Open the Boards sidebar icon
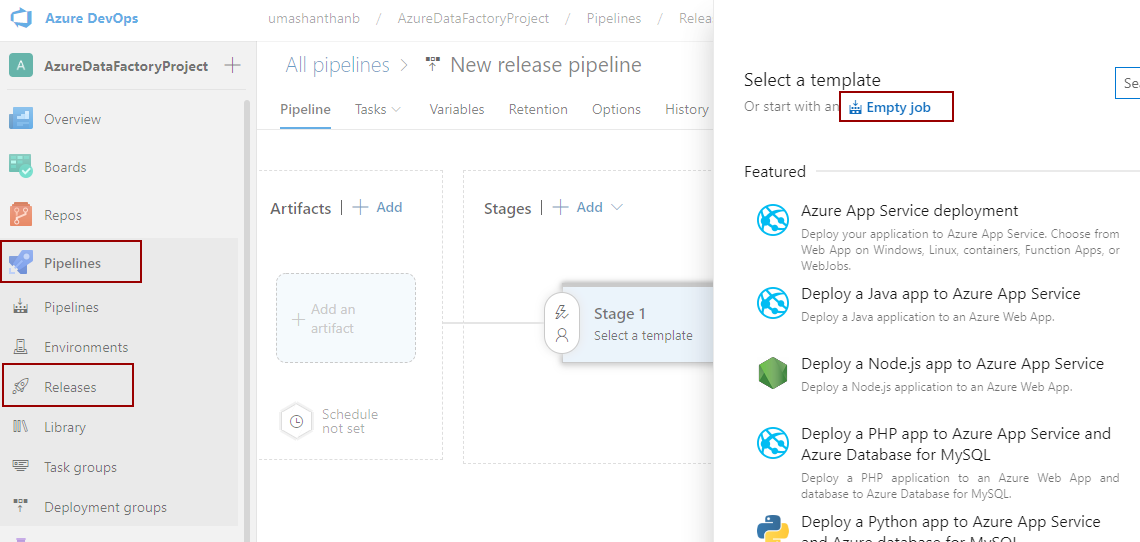 click(x=20, y=167)
